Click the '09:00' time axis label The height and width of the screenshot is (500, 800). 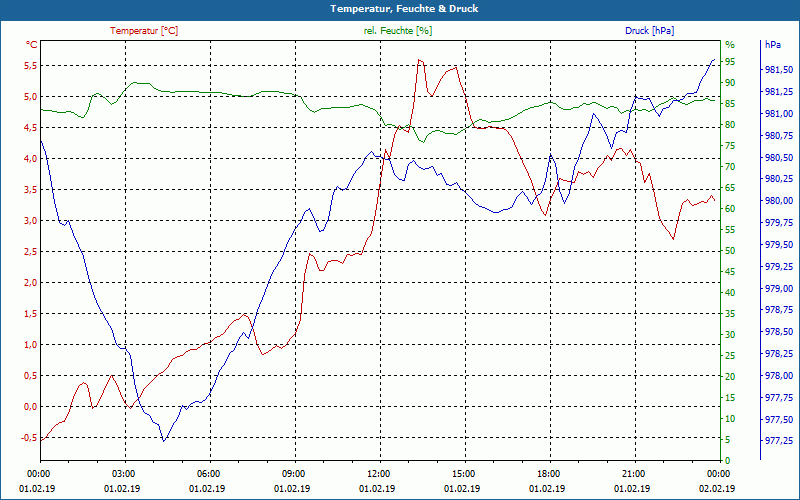pyautogui.click(x=293, y=474)
